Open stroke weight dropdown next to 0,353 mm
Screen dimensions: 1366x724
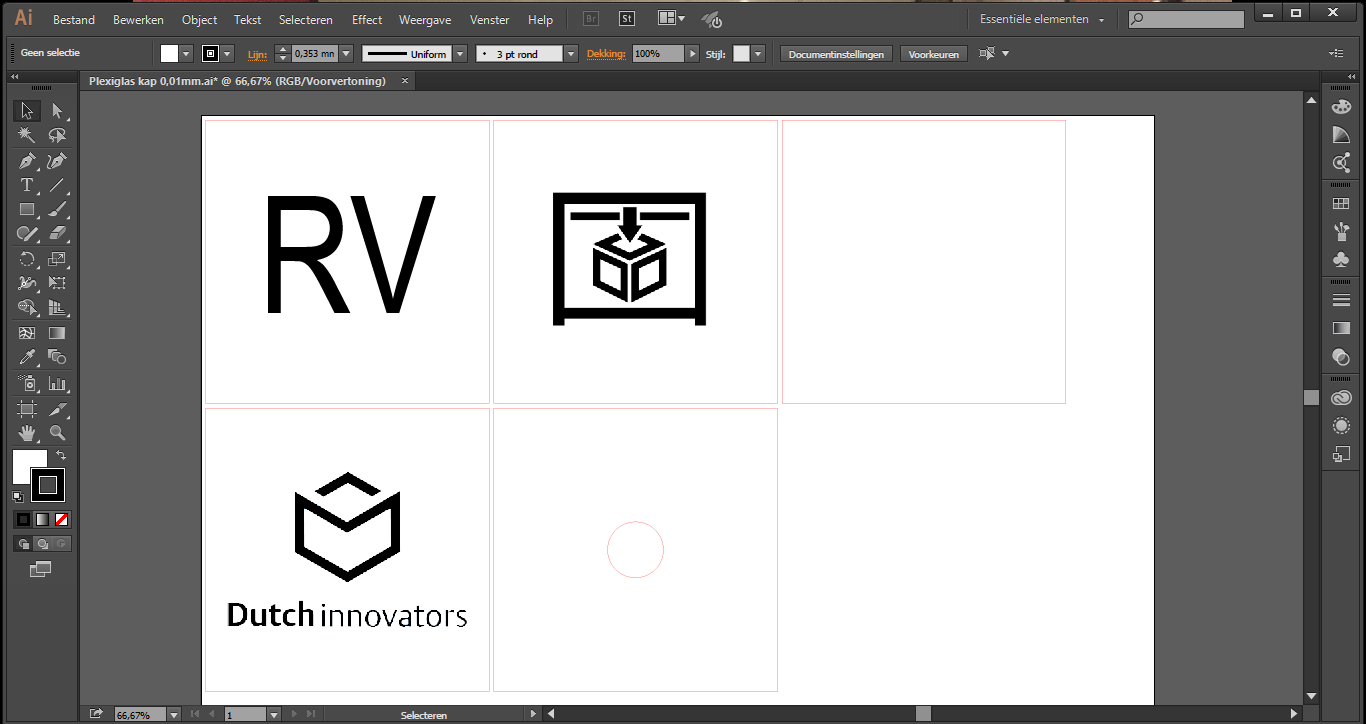pyautogui.click(x=346, y=54)
